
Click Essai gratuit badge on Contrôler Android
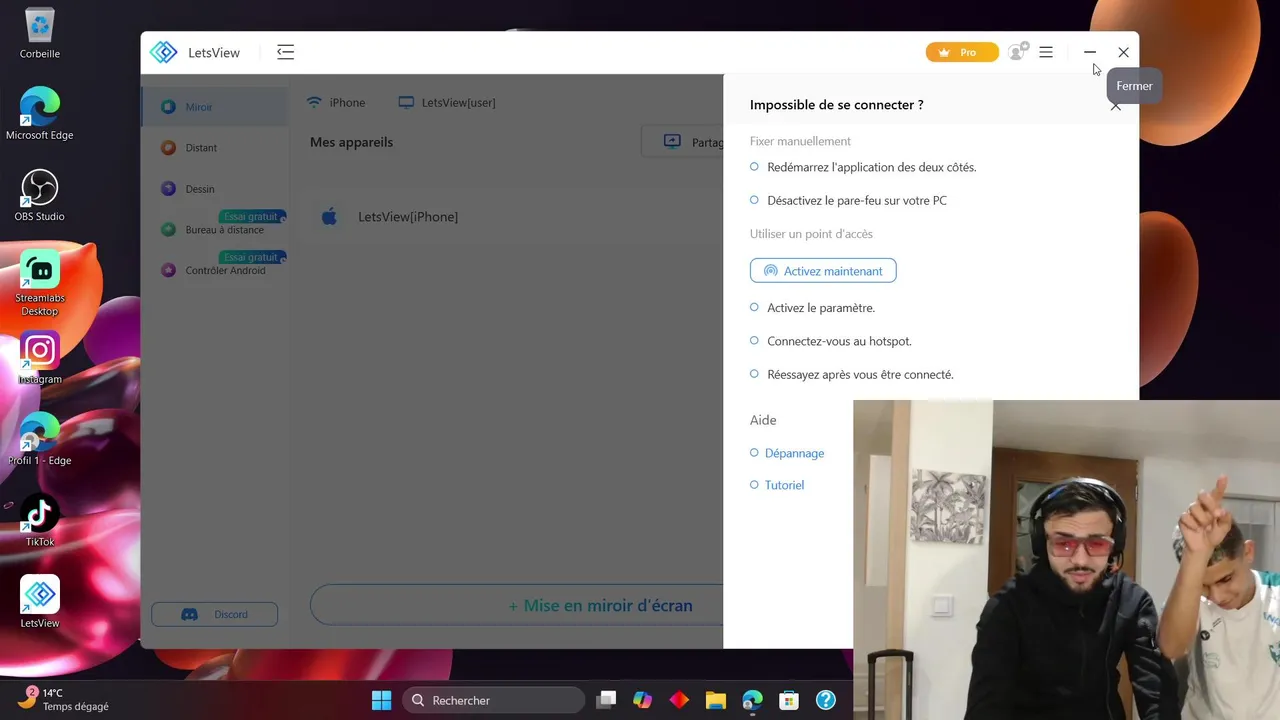click(253, 257)
